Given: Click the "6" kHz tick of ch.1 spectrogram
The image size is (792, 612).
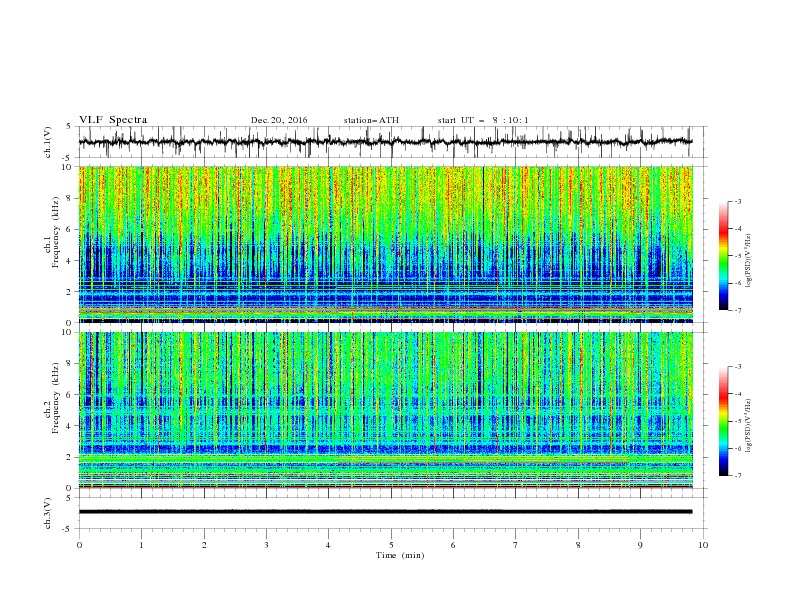Looking at the screenshot, I should [x=70, y=229].
